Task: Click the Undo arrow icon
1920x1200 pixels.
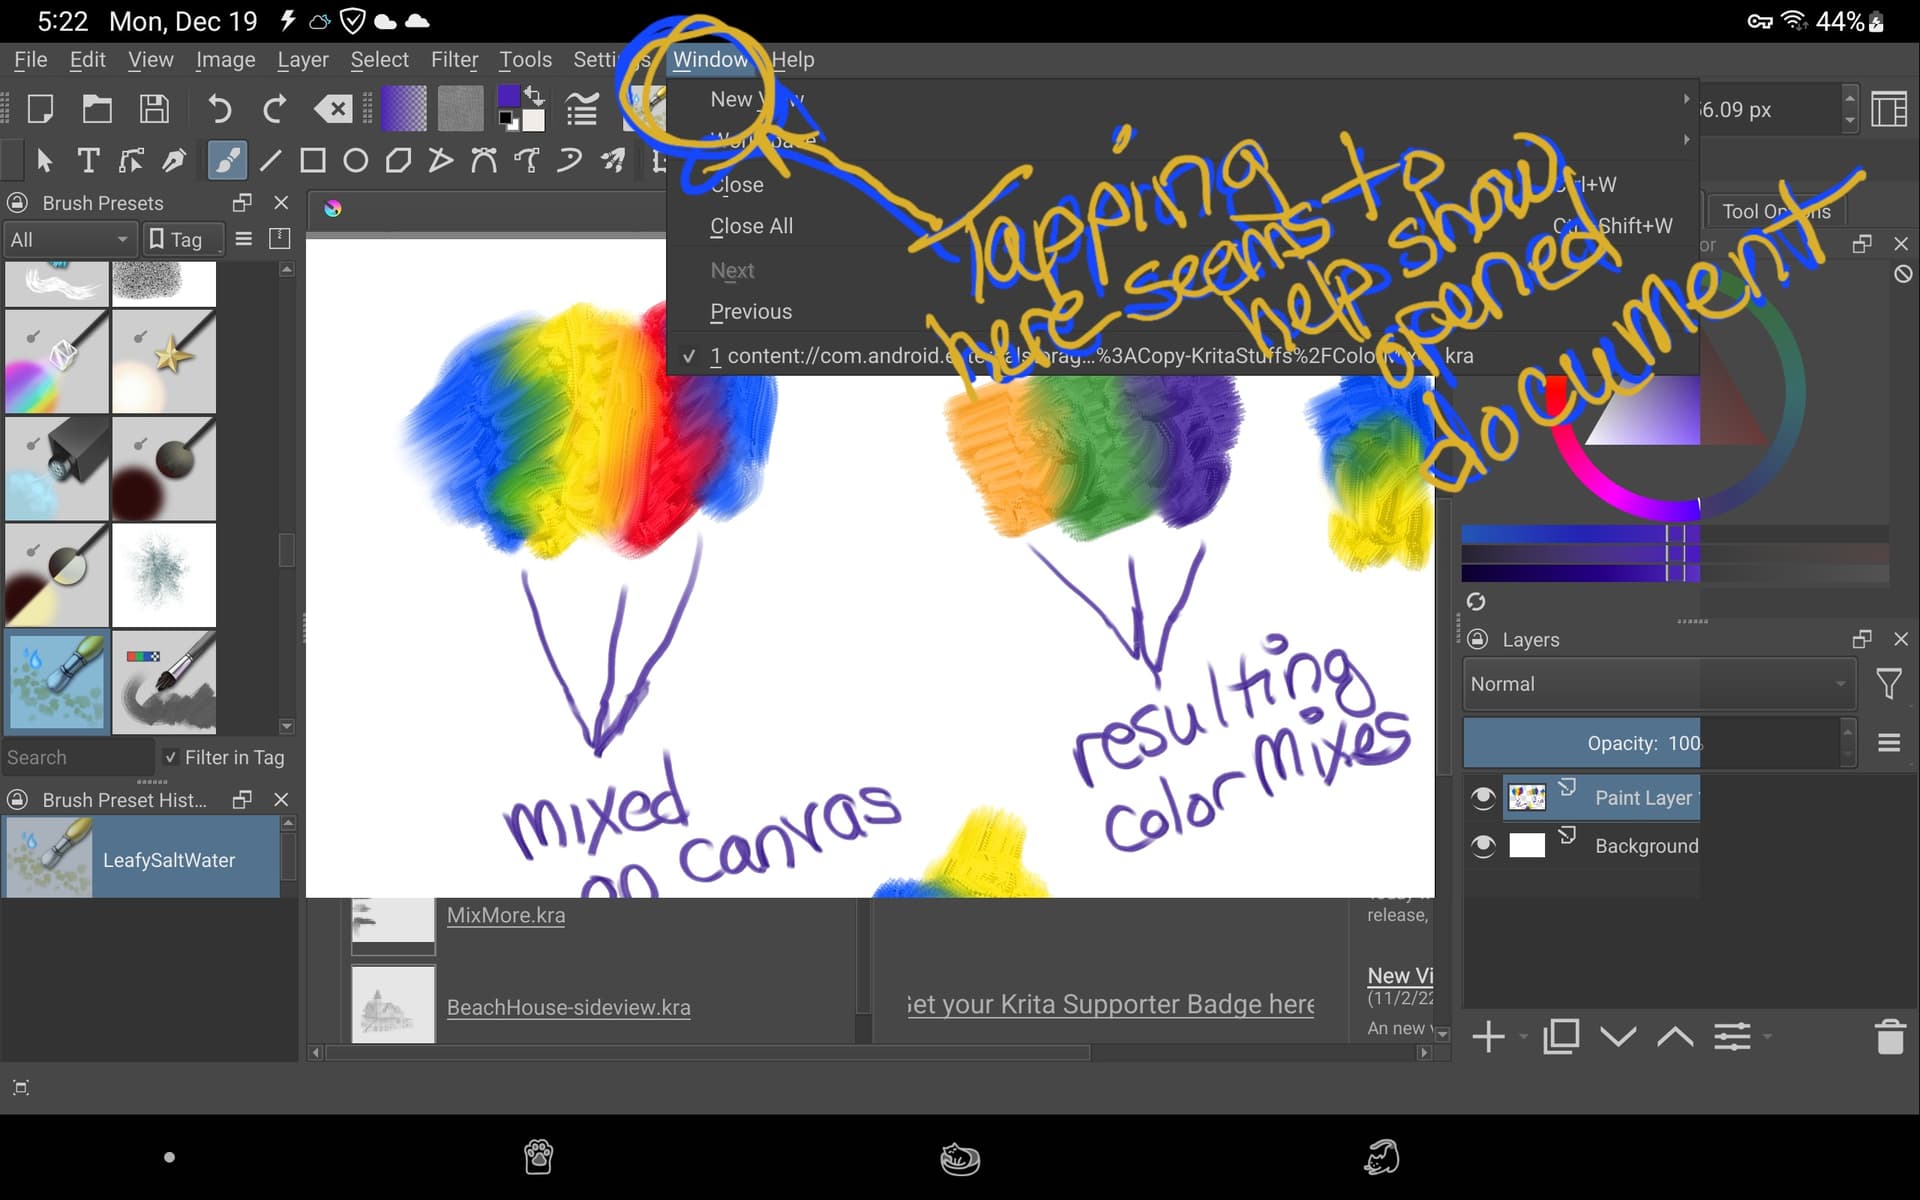Action: [219, 108]
